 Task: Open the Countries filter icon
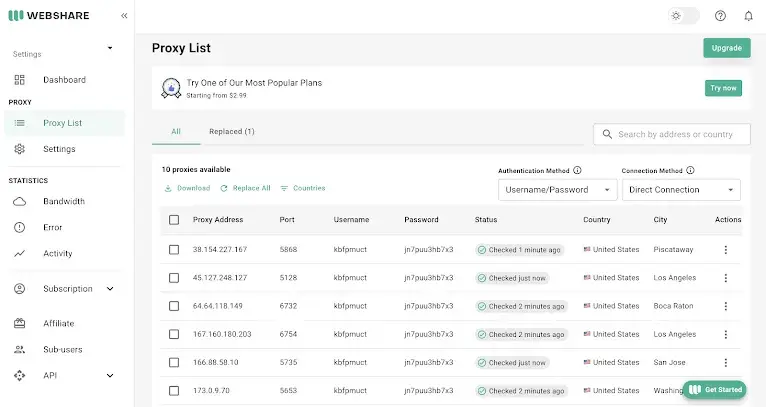tap(284, 188)
